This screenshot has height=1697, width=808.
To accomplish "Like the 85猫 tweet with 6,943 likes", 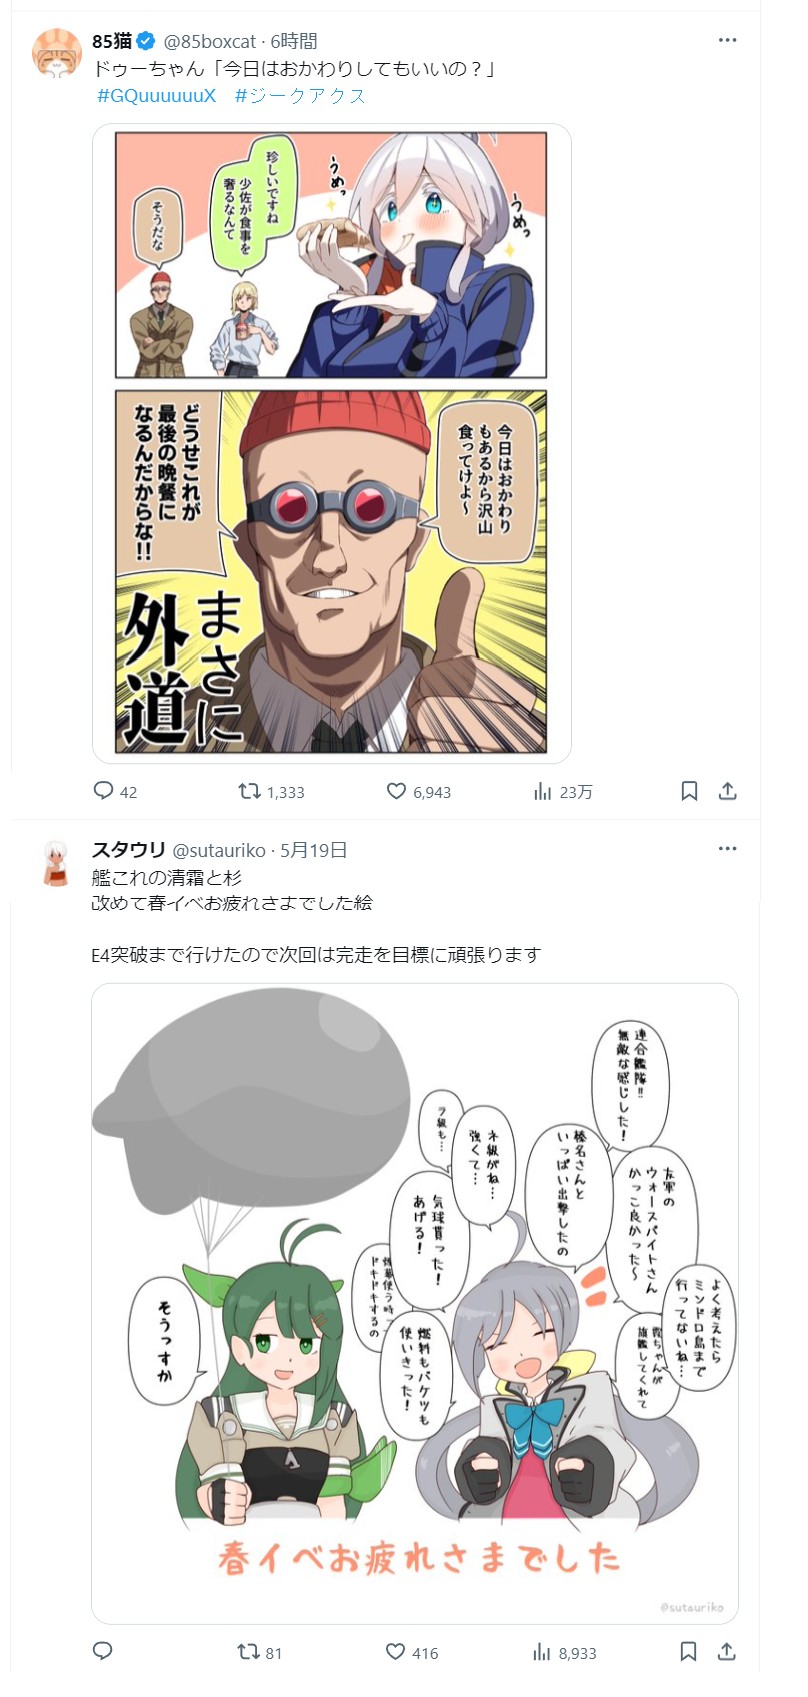I will [x=396, y=791].
